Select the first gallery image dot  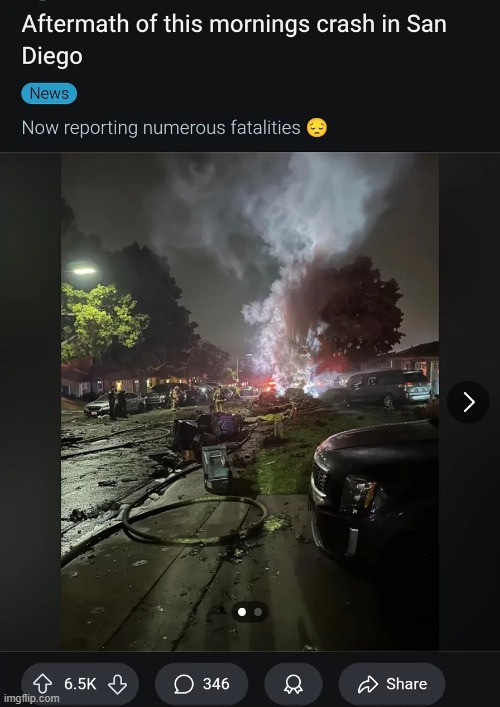pyautogui.click(x=242, y=612)
